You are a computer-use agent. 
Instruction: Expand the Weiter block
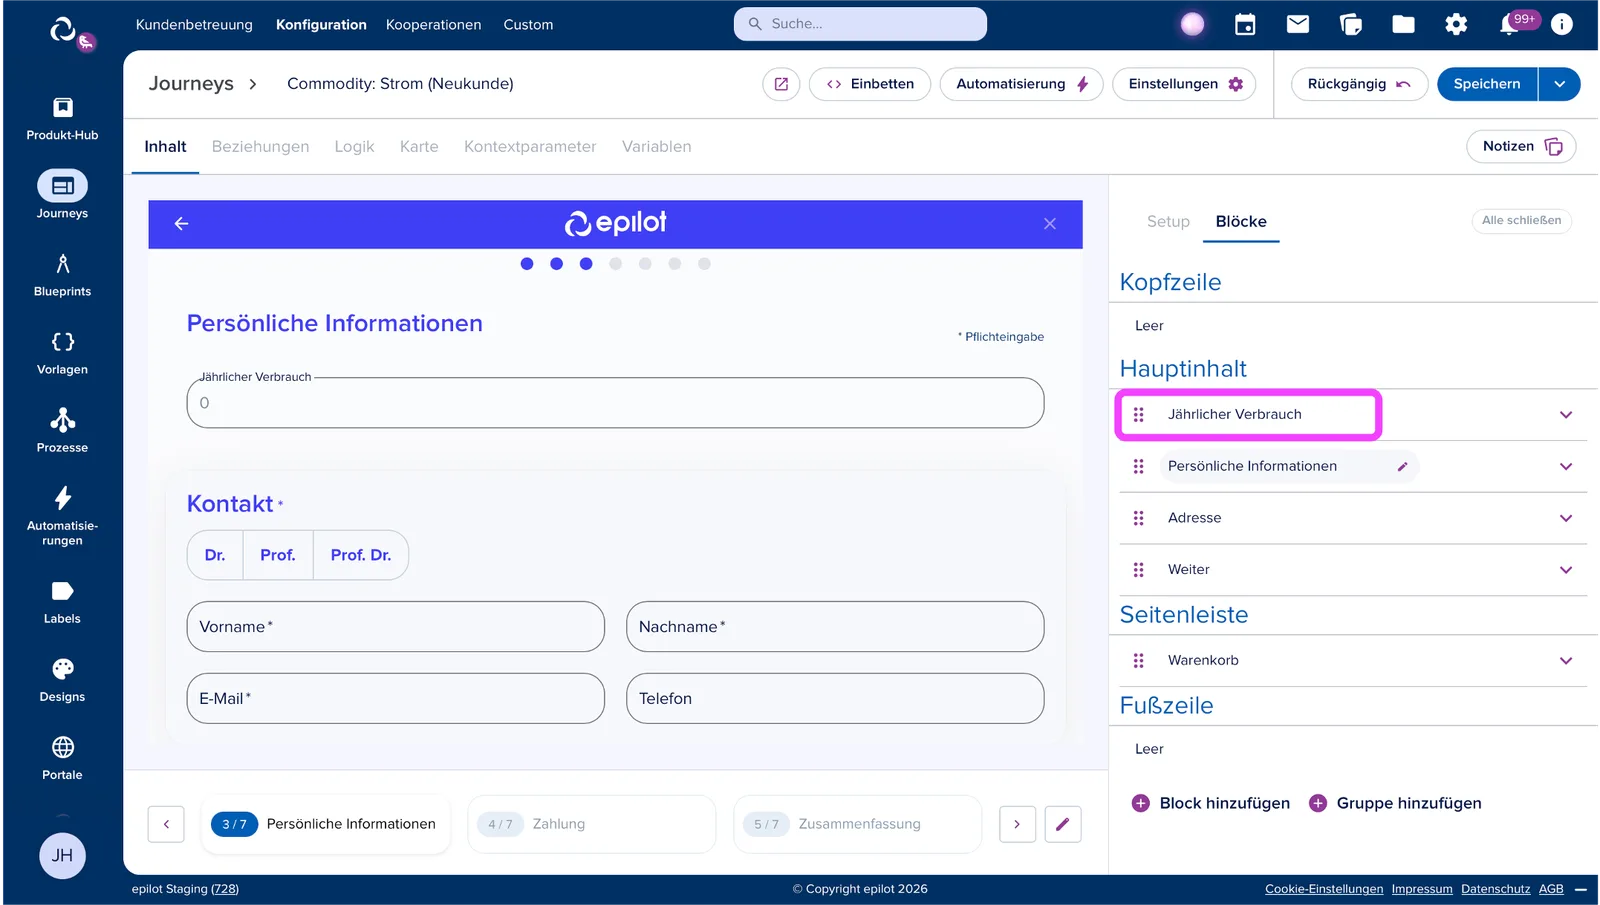[x=1566, y=570]
